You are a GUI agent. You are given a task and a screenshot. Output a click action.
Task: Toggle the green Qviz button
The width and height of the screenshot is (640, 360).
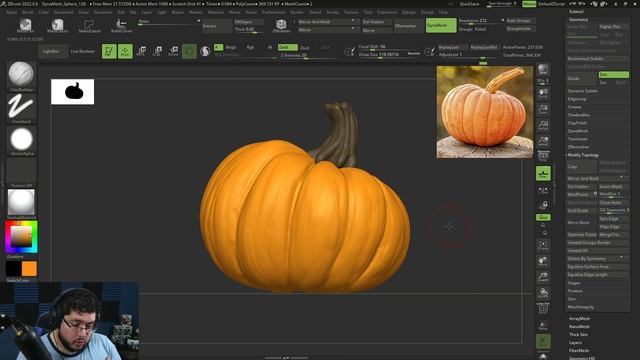tap(543, 217)
